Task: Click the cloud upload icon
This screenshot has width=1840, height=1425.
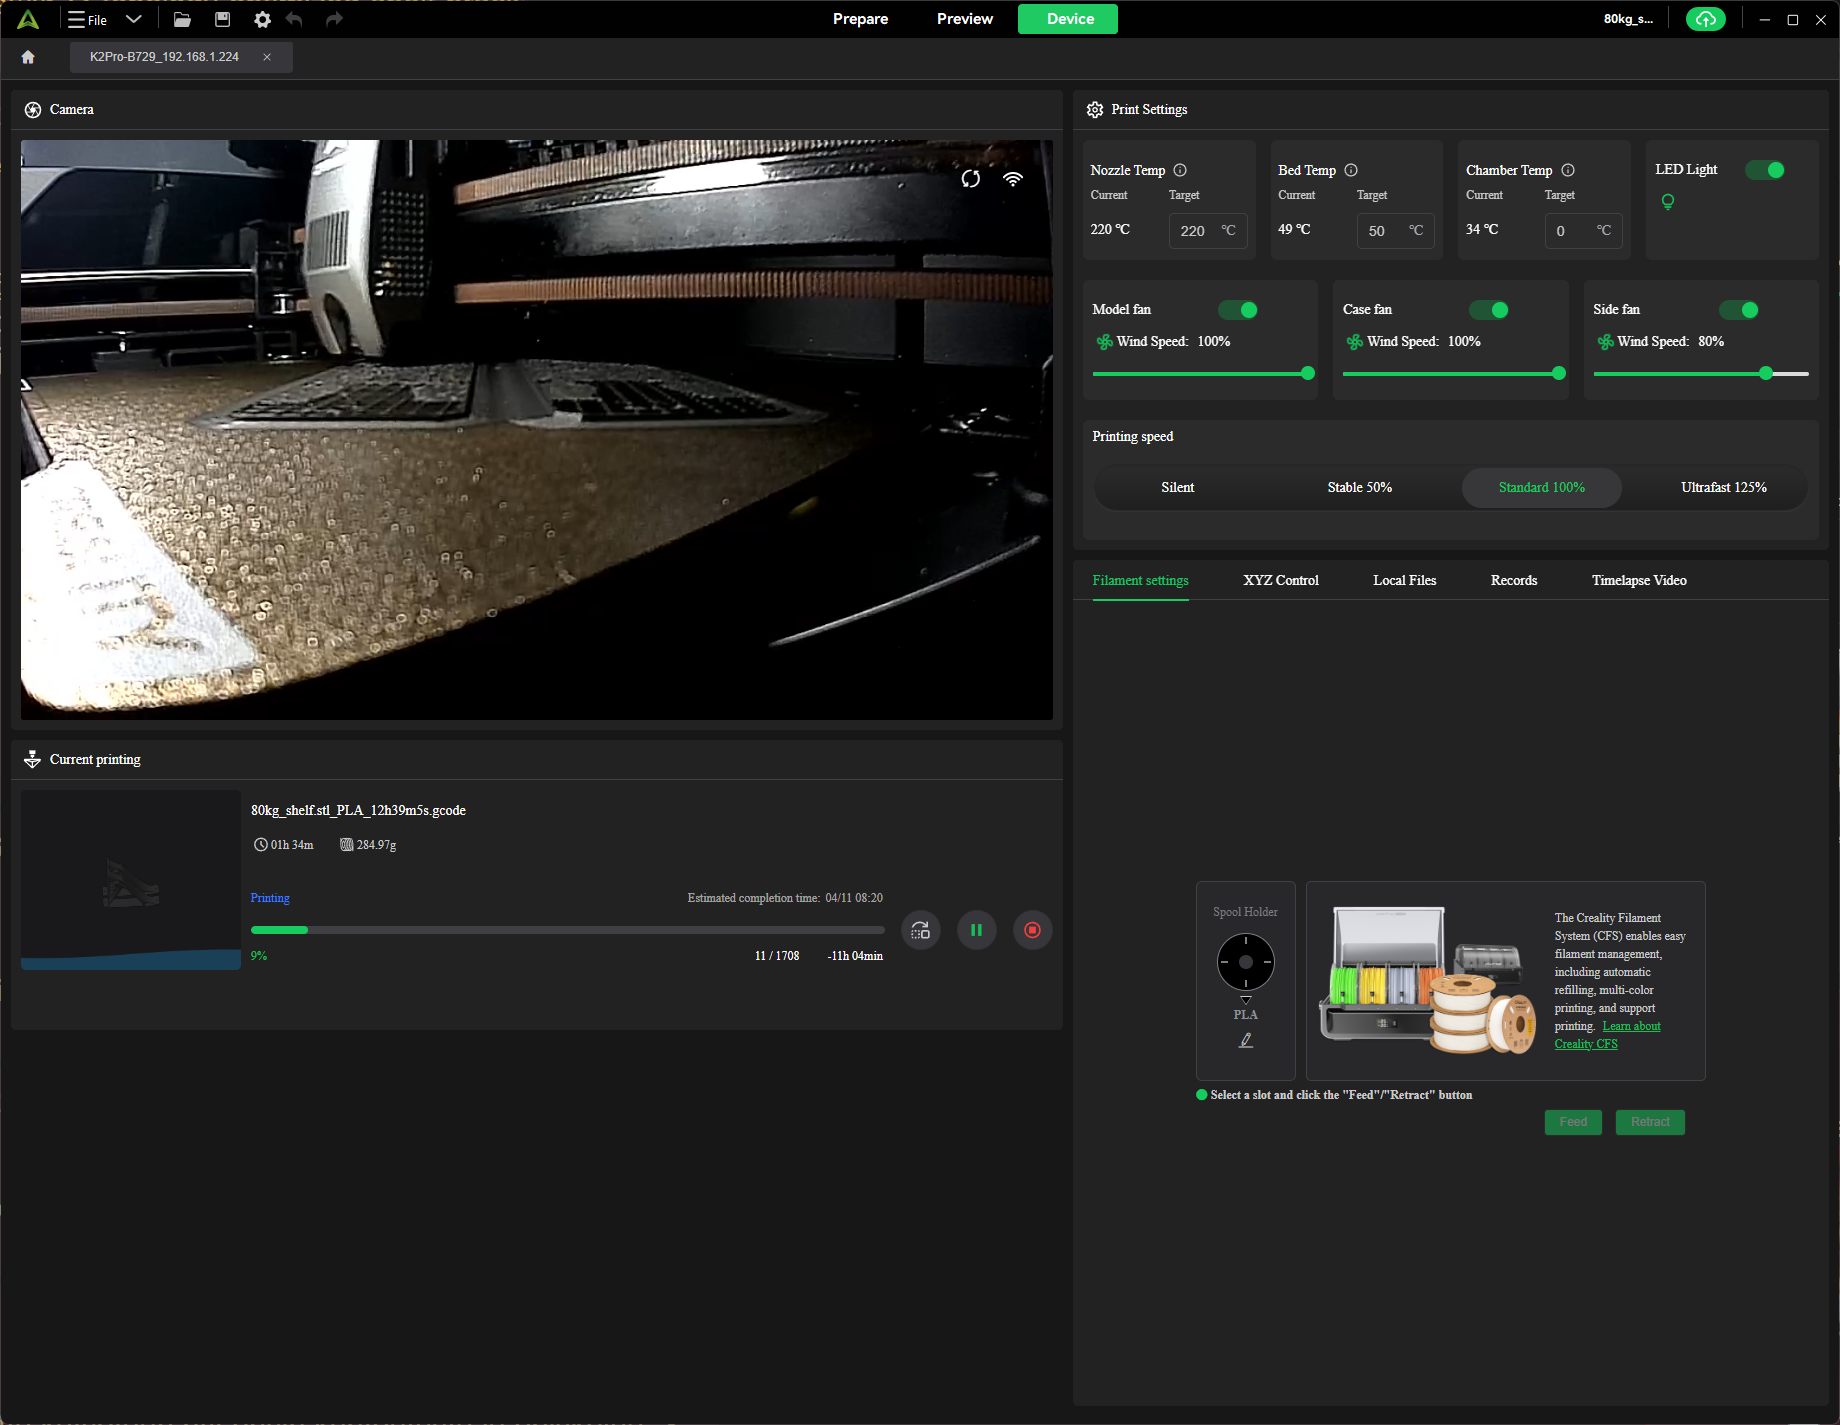Action: click(1705, 19)
